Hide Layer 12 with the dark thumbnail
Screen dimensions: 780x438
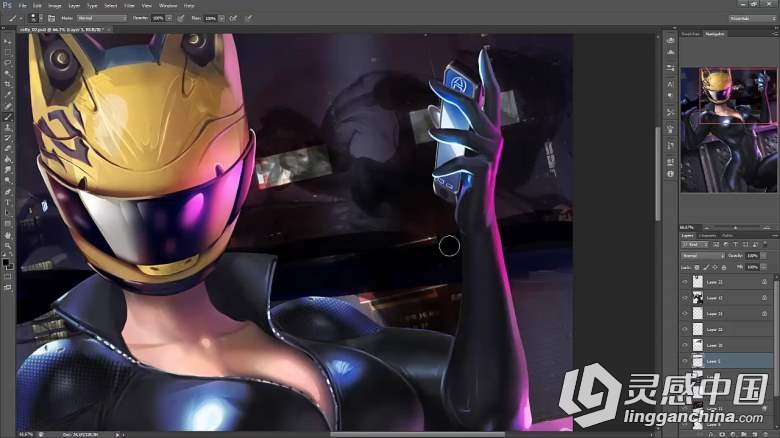pos(685,298)
